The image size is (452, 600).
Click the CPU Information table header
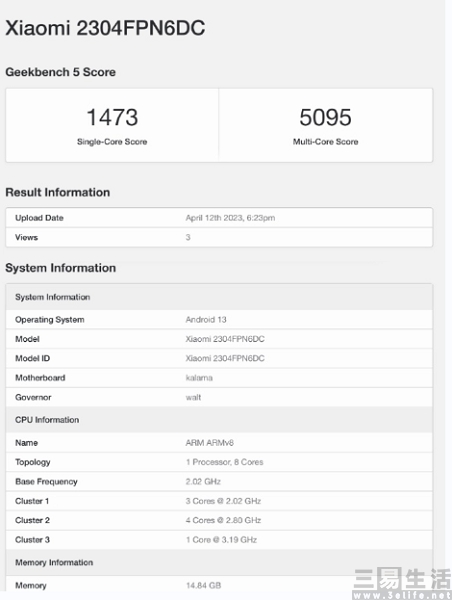(x=219, y=420)
